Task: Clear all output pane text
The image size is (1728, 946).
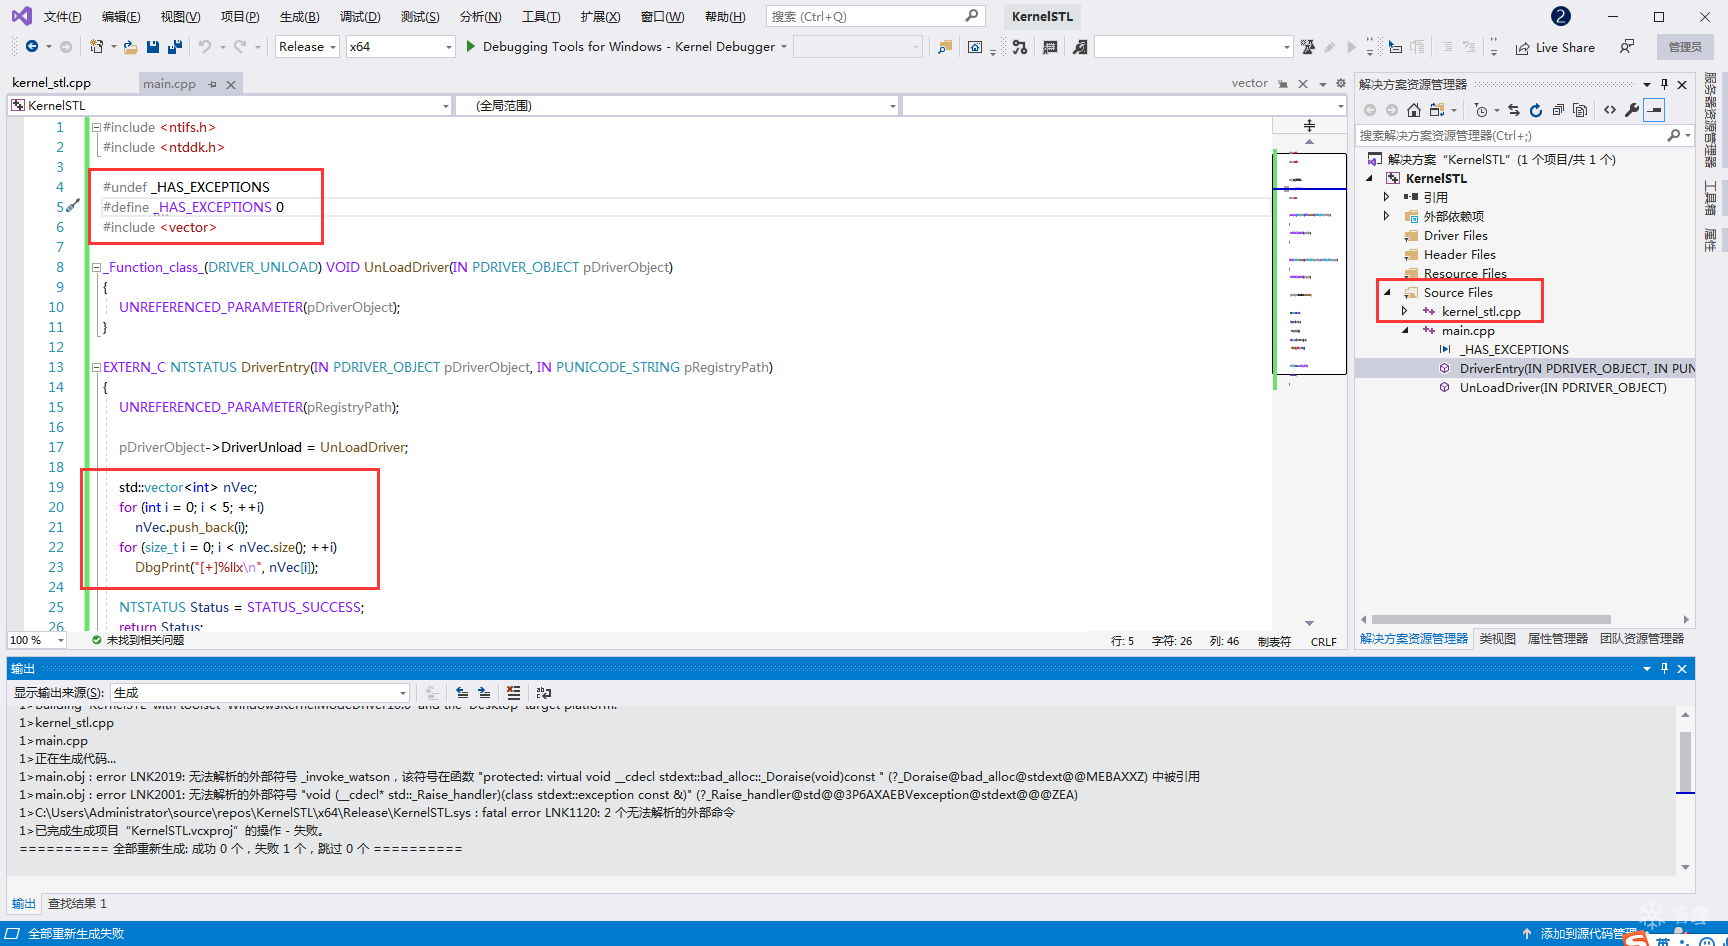Action: tap(513, 692)
